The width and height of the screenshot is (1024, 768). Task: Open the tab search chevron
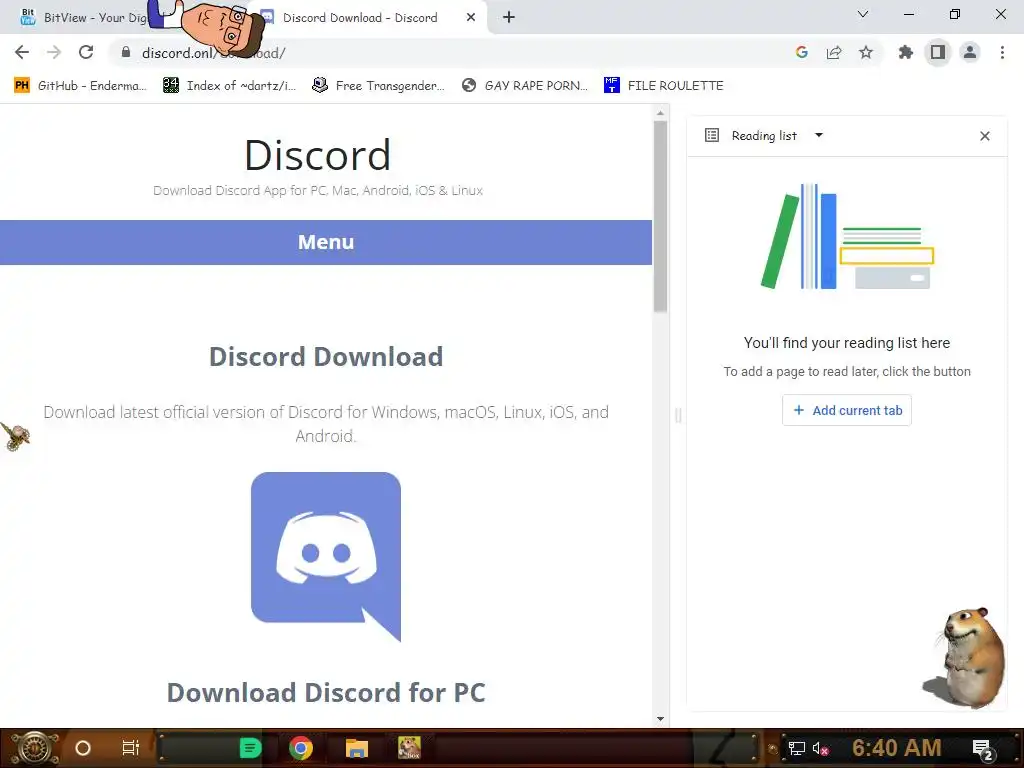[863, 14]
